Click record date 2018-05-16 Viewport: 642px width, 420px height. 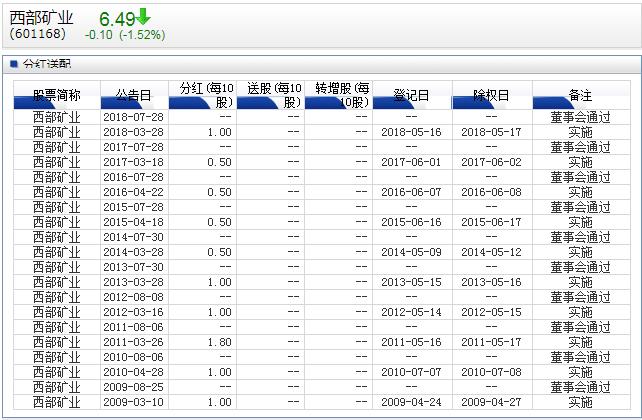[x=411, y=132]
